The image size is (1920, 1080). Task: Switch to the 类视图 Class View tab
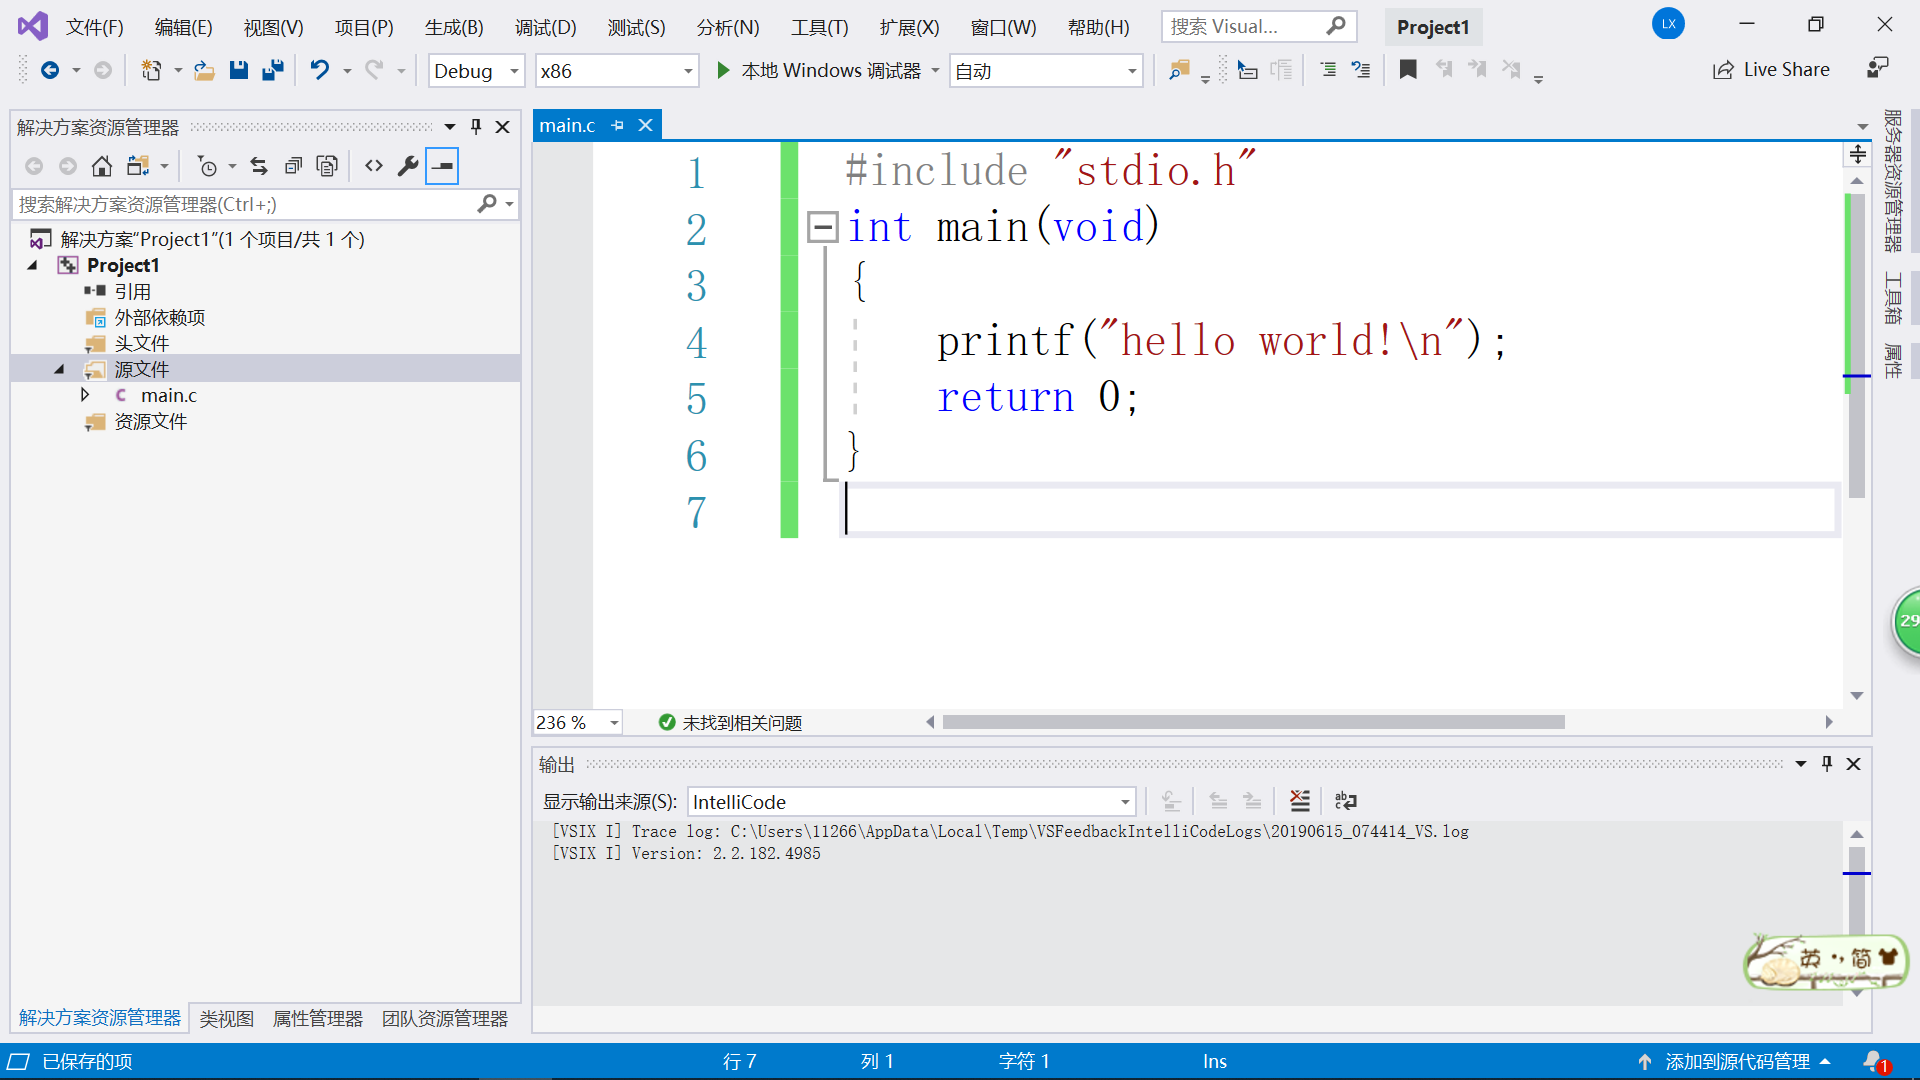click(x=227, y=1018)
